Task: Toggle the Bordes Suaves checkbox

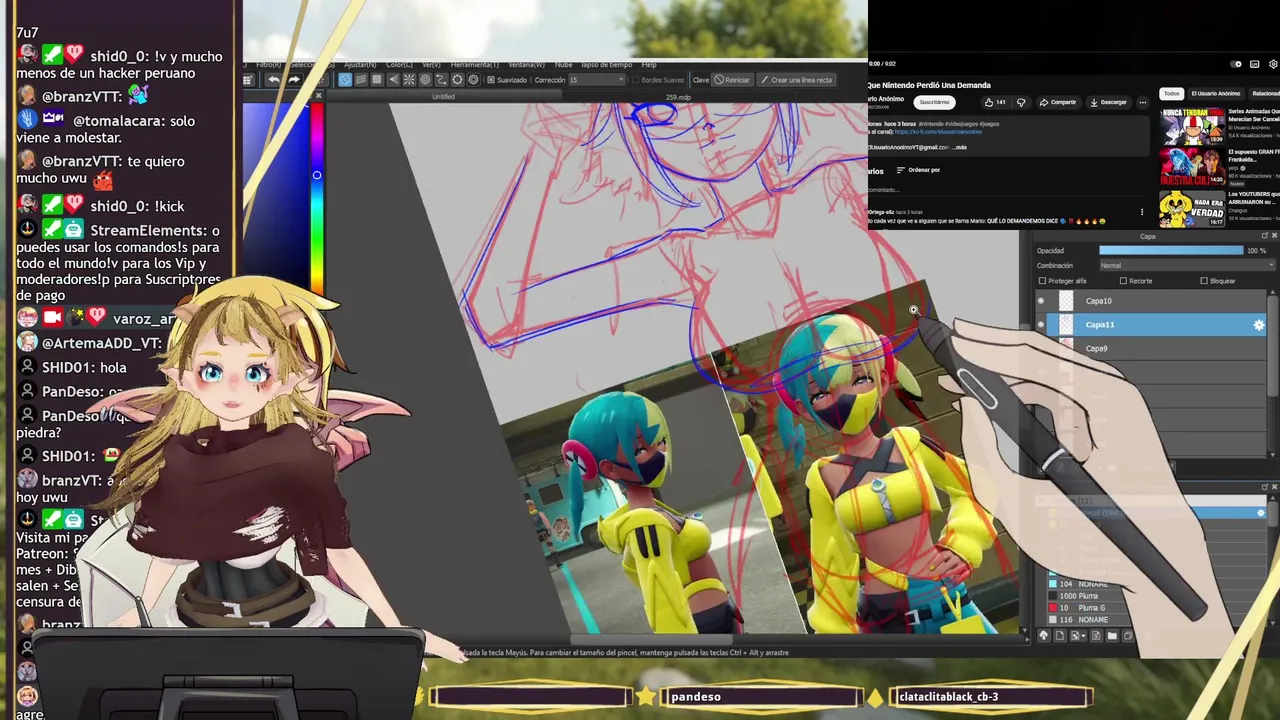Action: pos(635,79)
